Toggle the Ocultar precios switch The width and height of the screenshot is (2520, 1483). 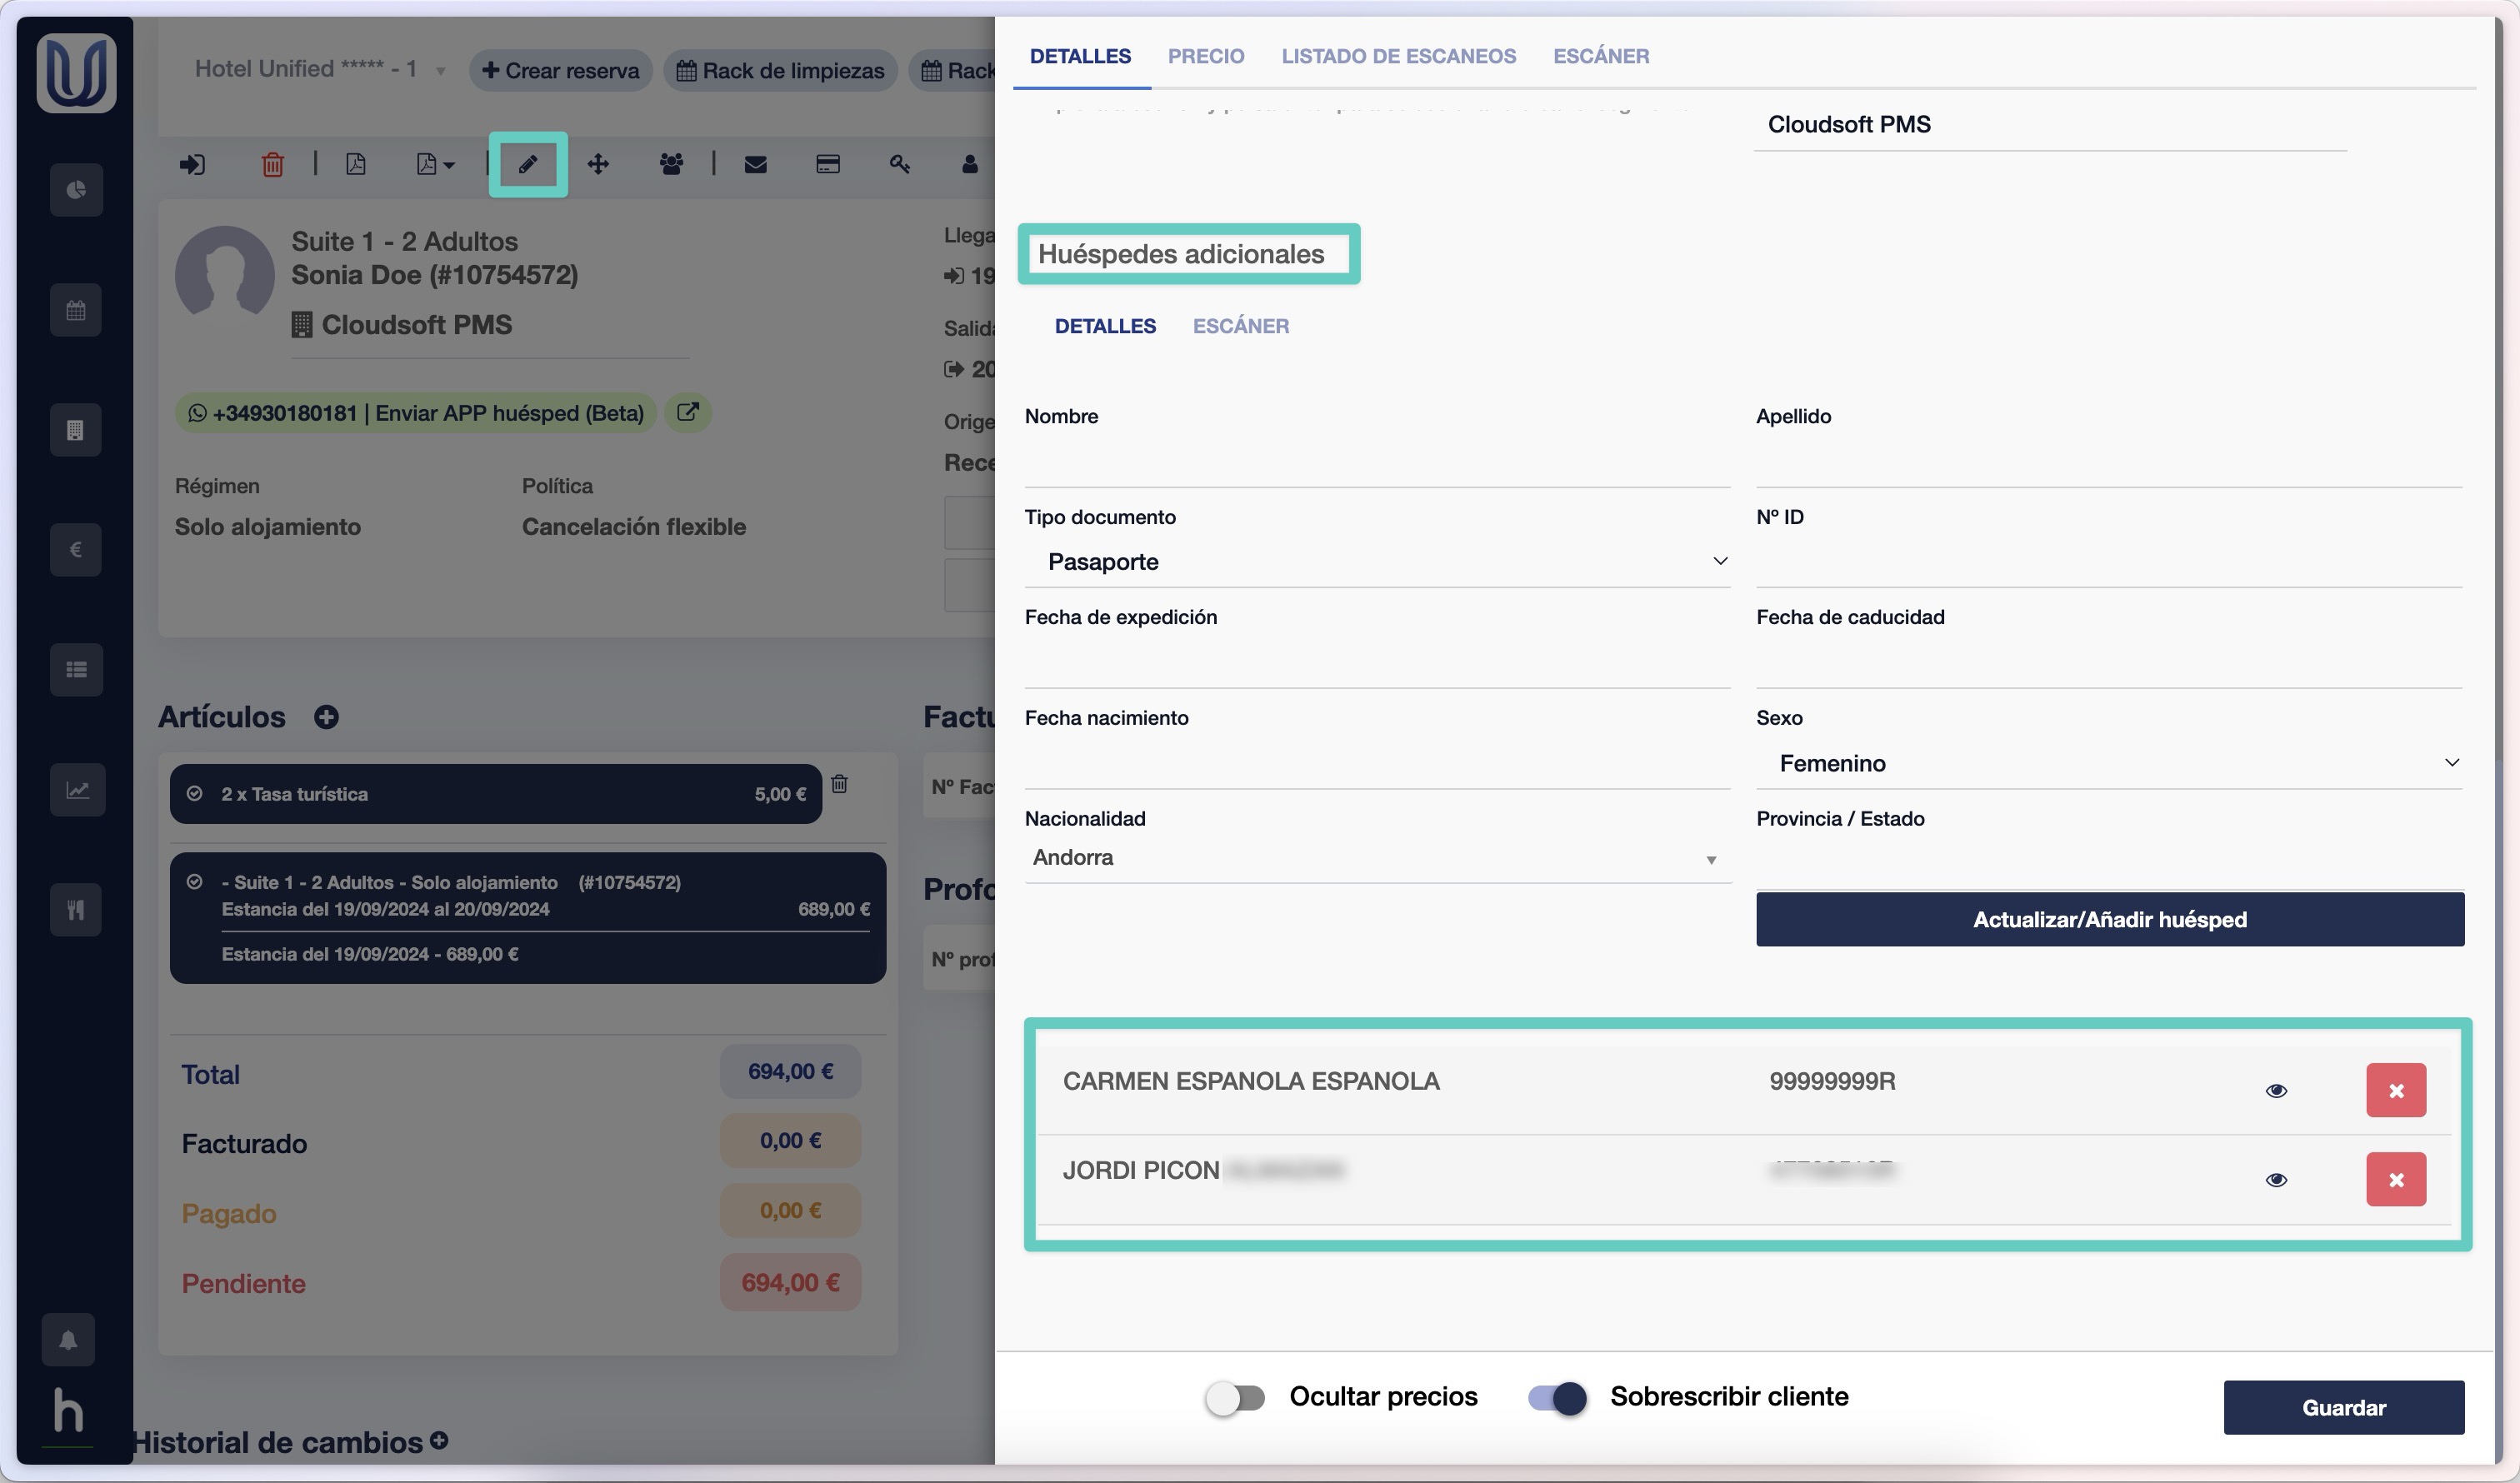point(1235,1397)
